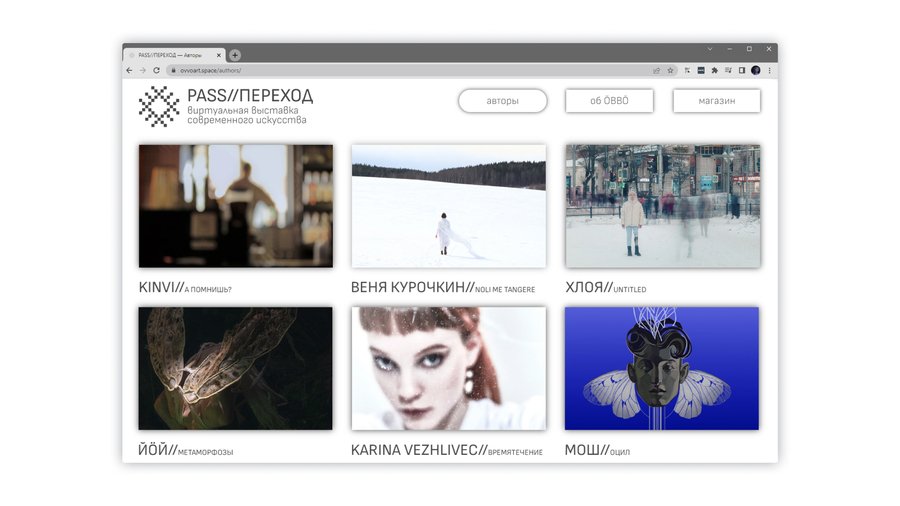Viewport: 900px width, 506px height.
Task: Click the address bar with ovvoart.space/authors/
Action: (x=422, y=71)
